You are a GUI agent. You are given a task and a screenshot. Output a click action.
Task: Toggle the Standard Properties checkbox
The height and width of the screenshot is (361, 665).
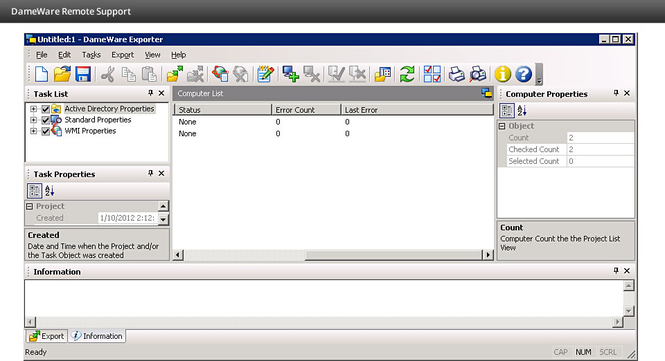[x=45, y=120]
